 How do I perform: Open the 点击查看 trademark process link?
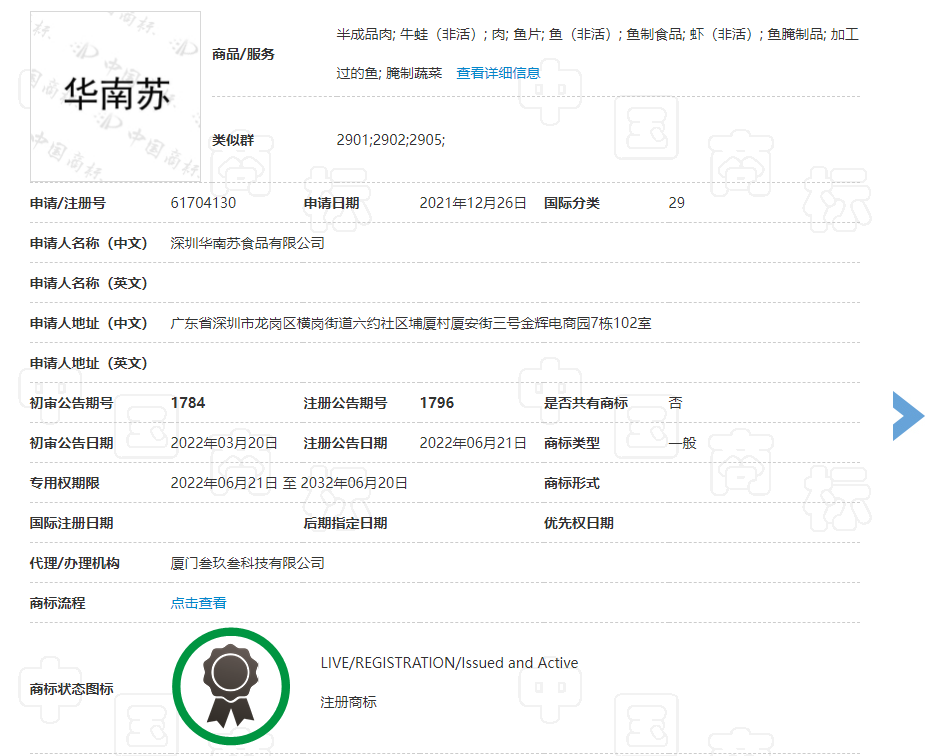point(198,603)
